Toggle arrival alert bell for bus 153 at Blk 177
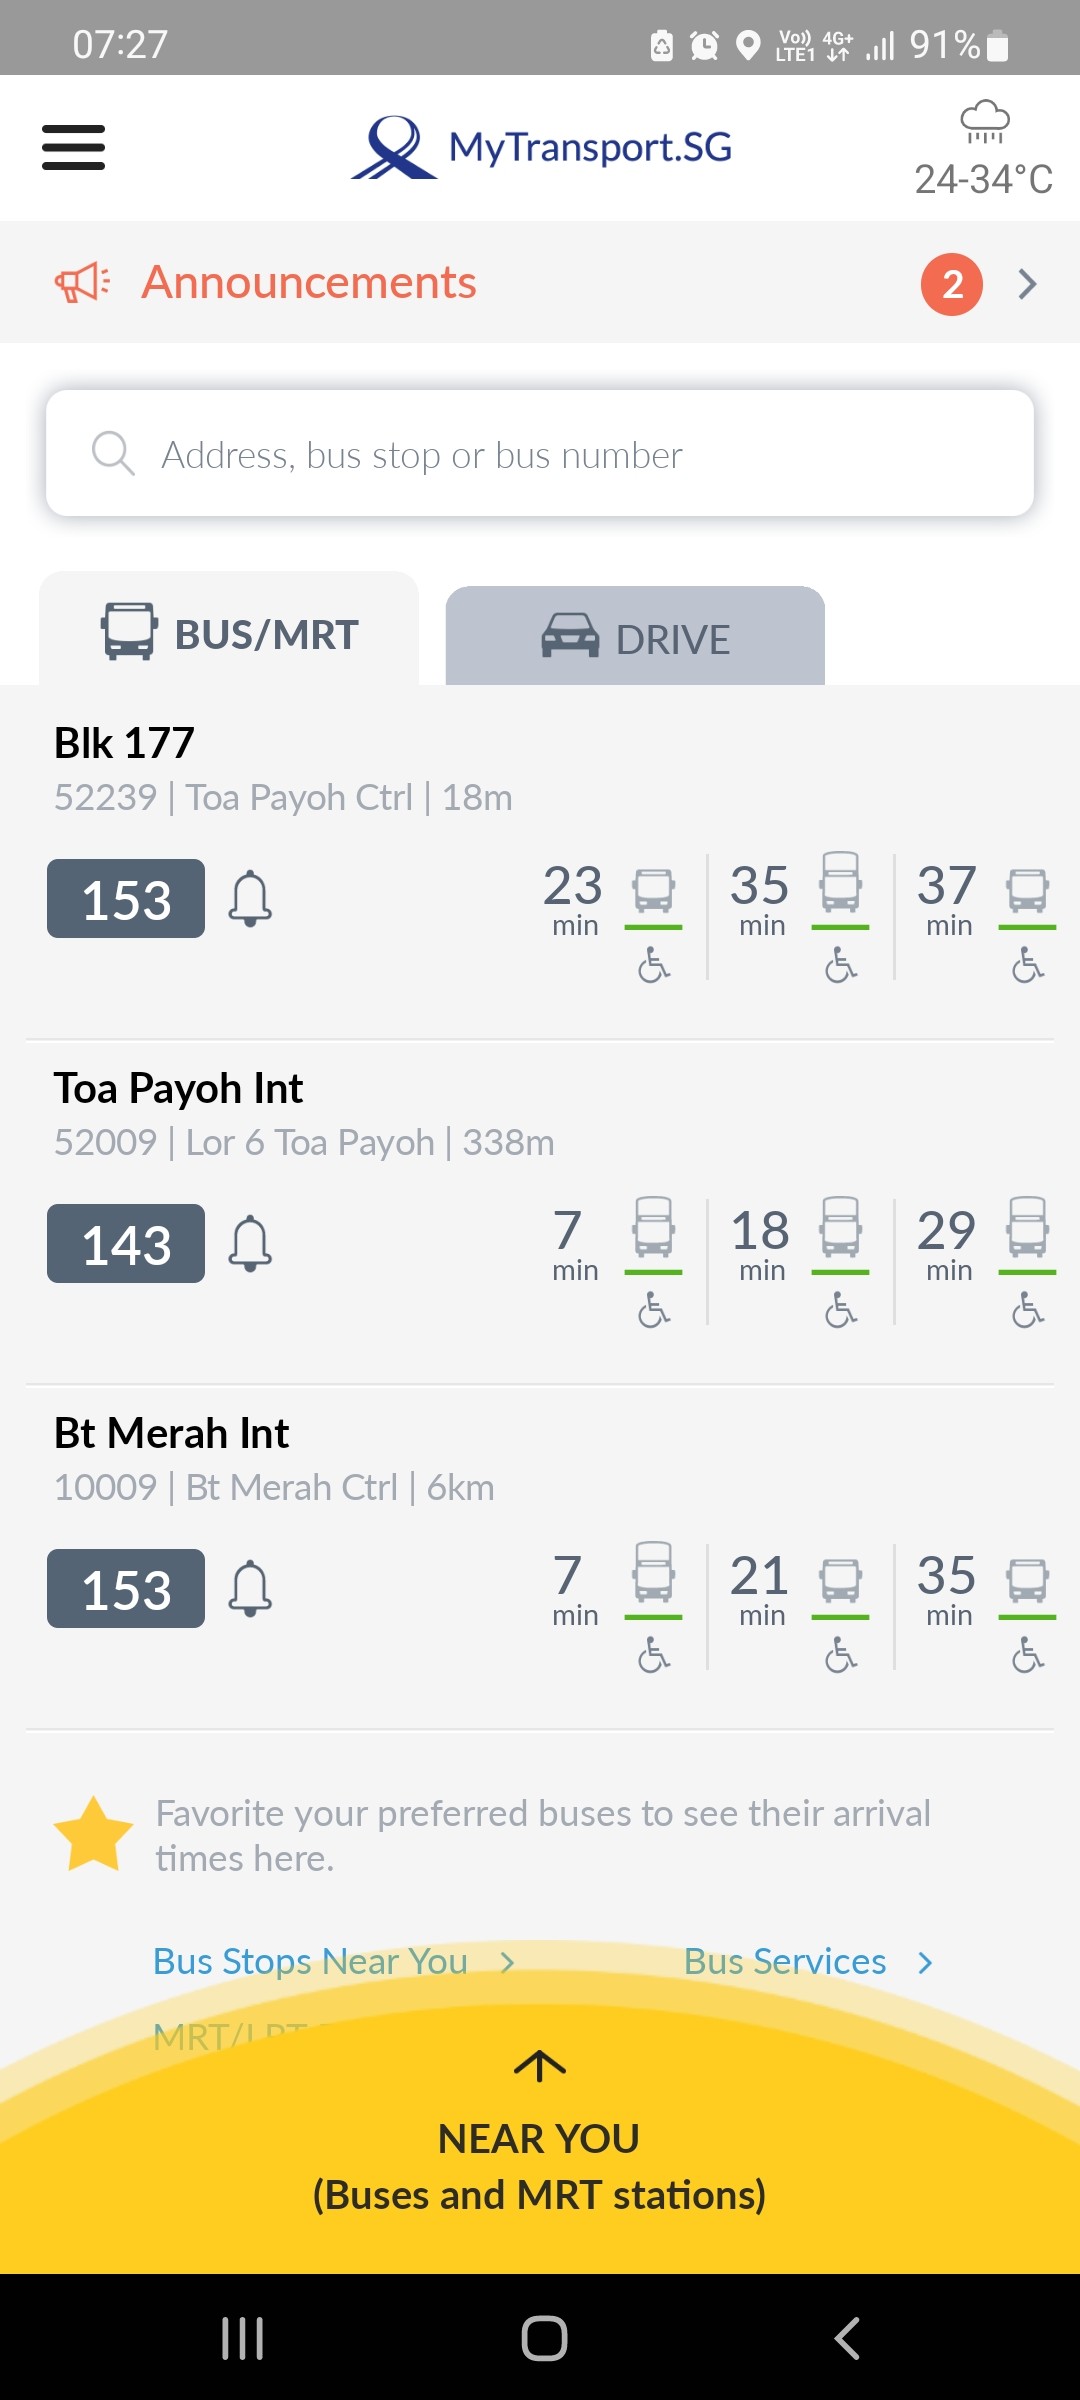1080x2400 pixels. pyautogui.click(x=250, y=898)
